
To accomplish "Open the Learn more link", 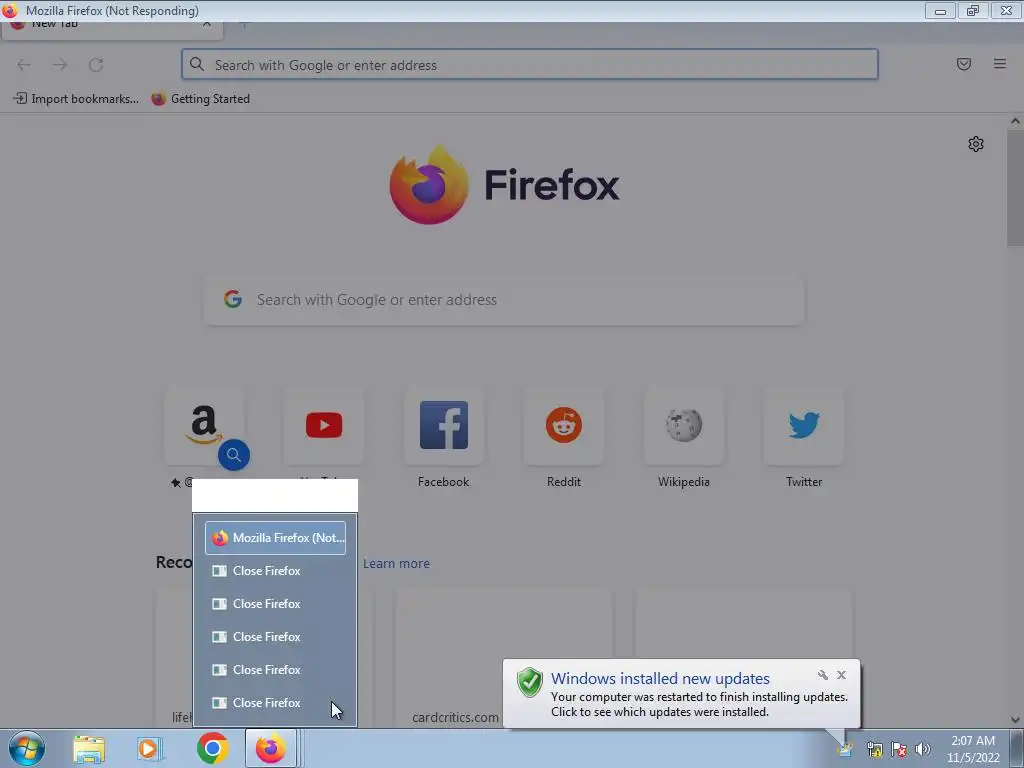I will [x=396, y=564].
